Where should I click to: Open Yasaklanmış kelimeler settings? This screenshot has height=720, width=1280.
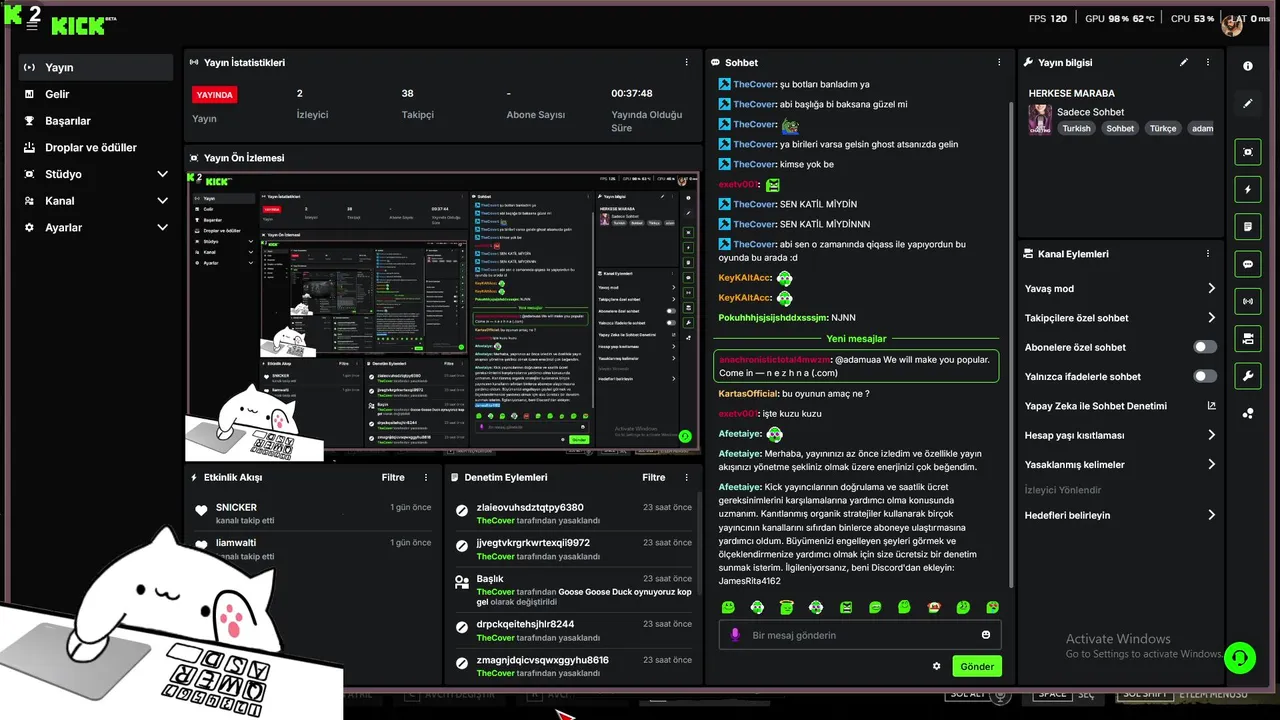click(1120, 464)
